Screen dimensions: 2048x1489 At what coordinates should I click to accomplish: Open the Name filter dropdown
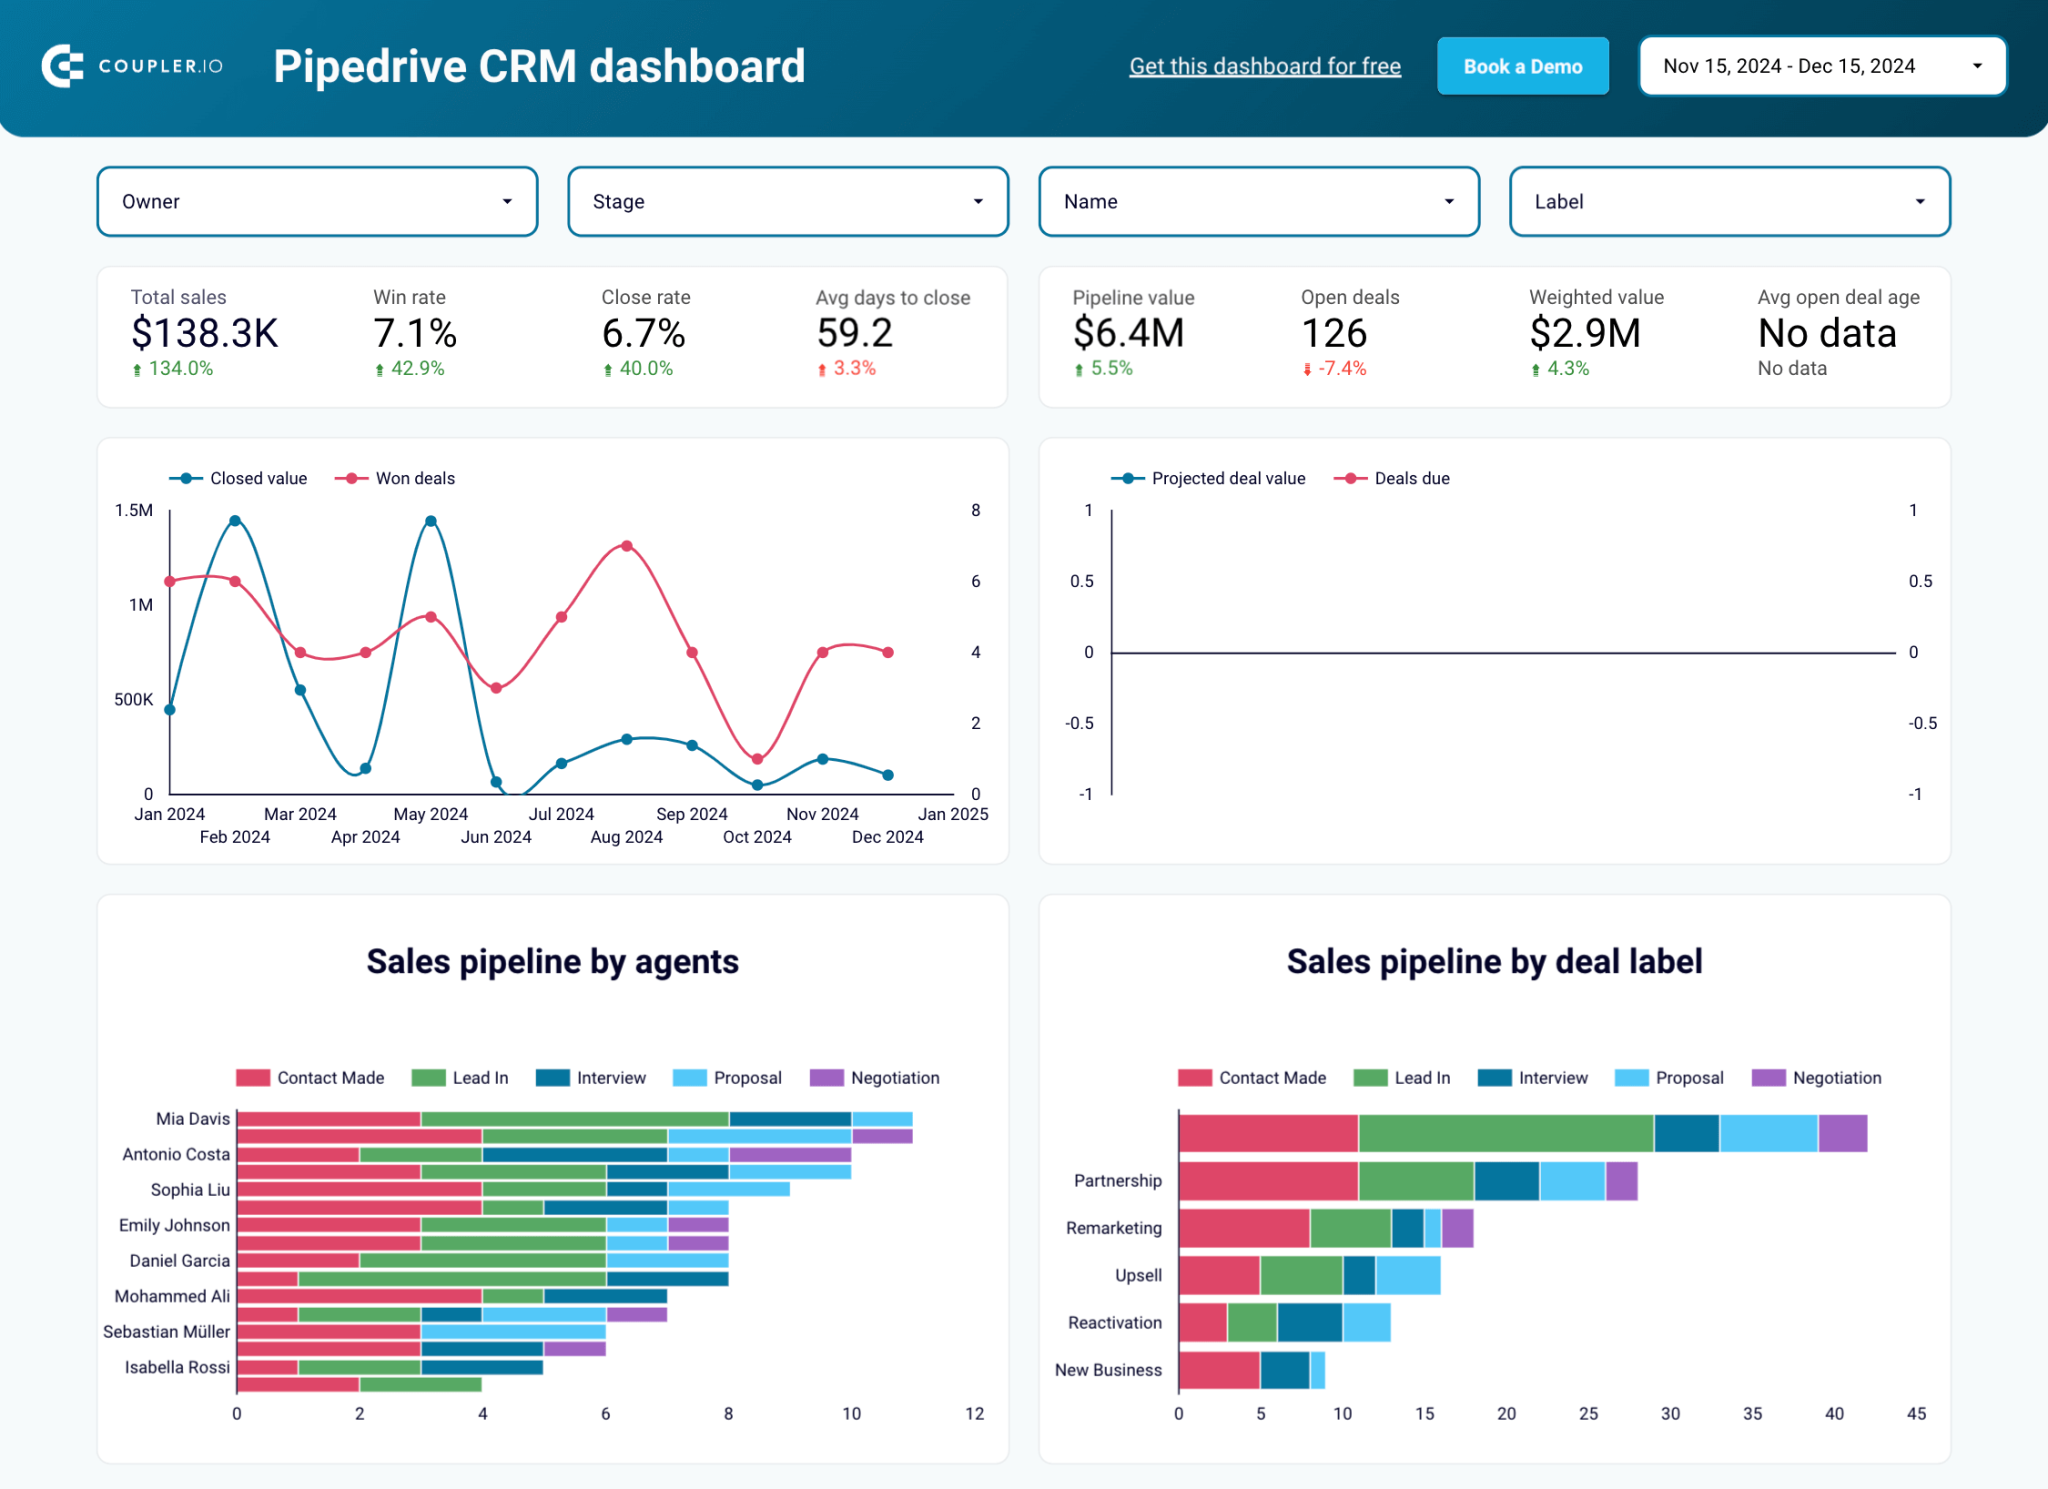pos(1258,201)
